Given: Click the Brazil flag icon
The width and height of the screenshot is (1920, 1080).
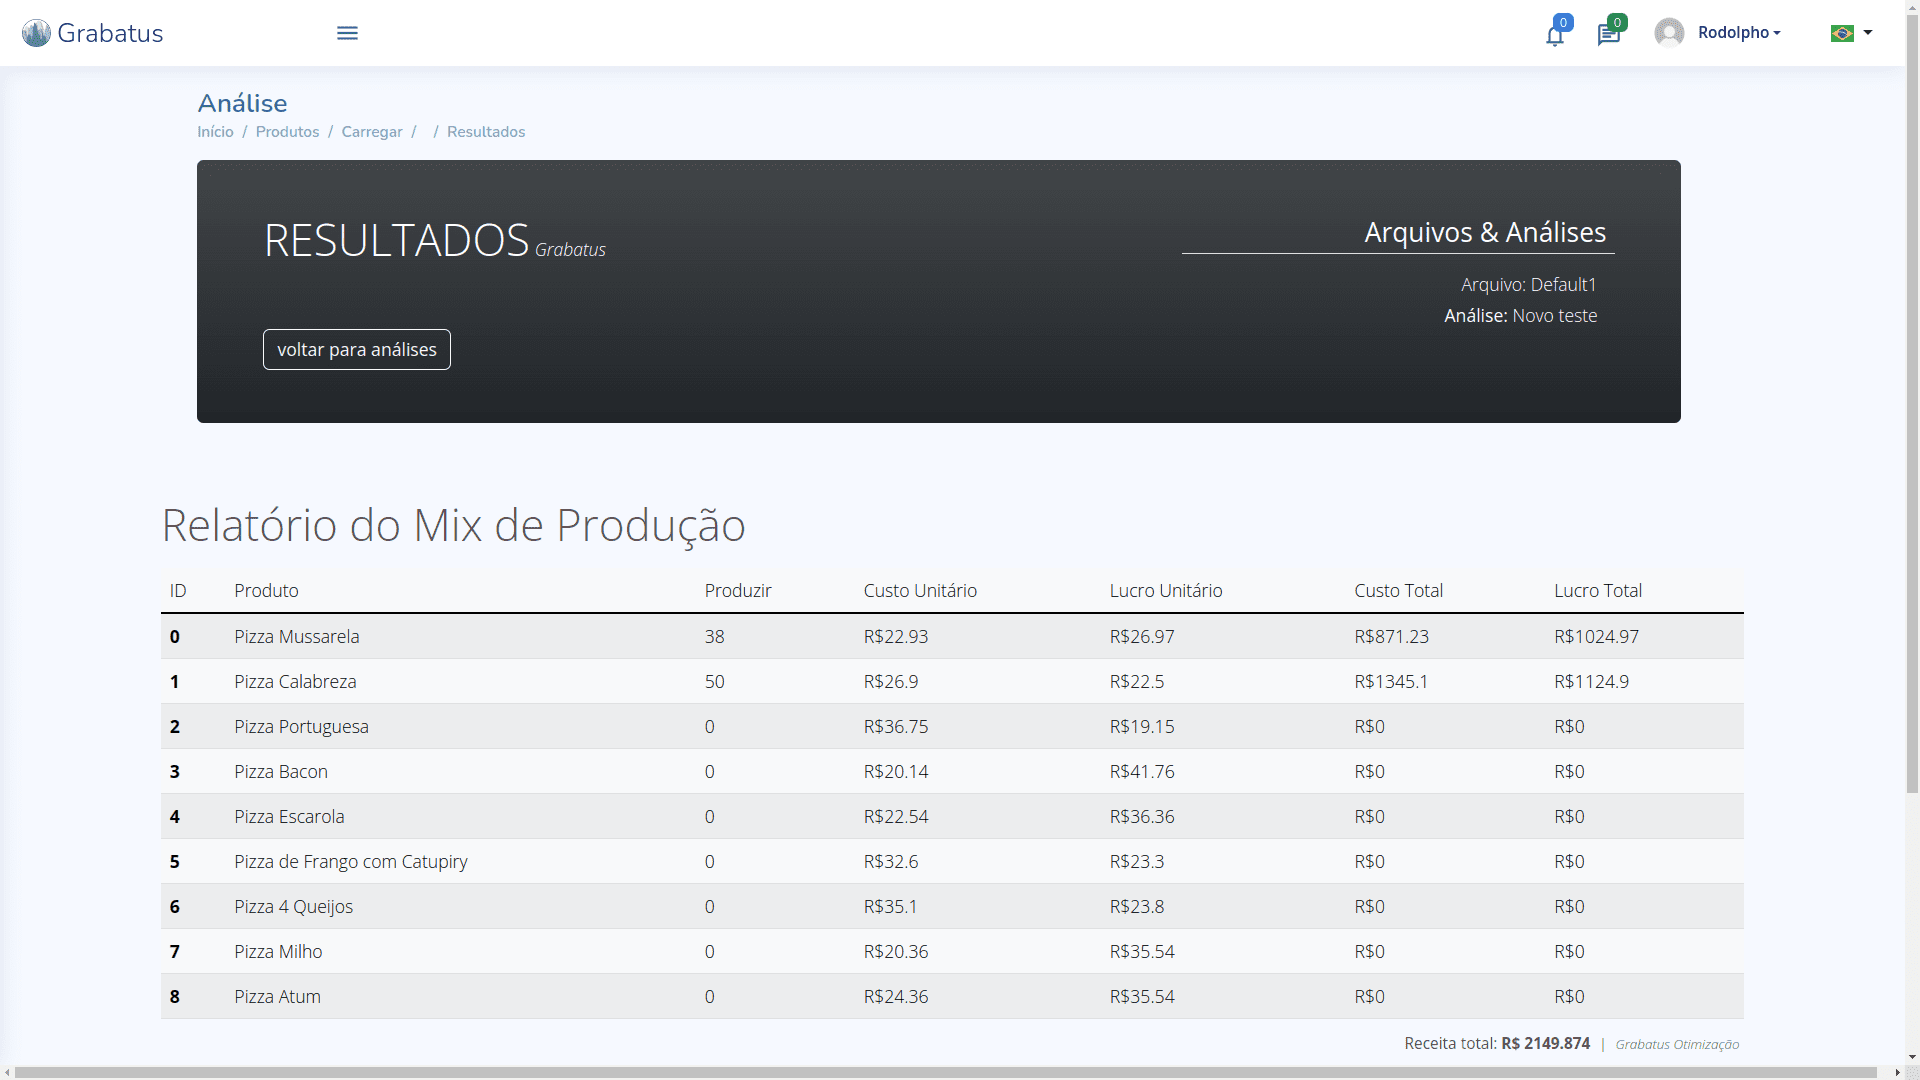Looking at the screenshot, I should point(1841,34).
